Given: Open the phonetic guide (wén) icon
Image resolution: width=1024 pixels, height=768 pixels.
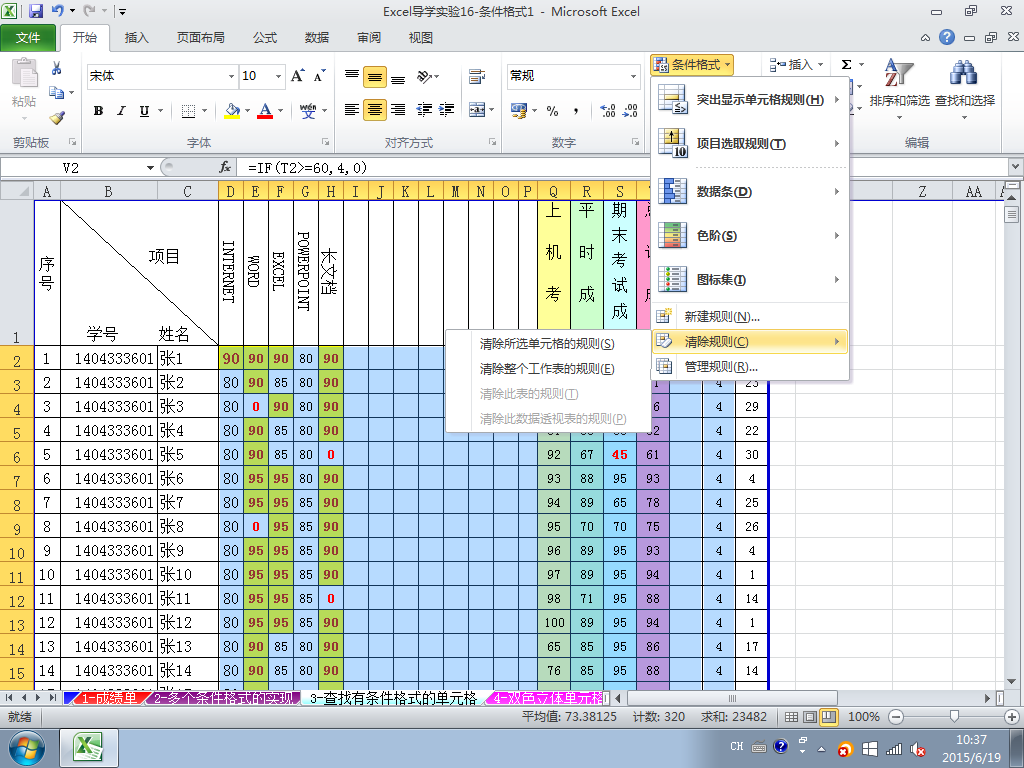Looking at the screenshot, I should (x=308, y=111).
